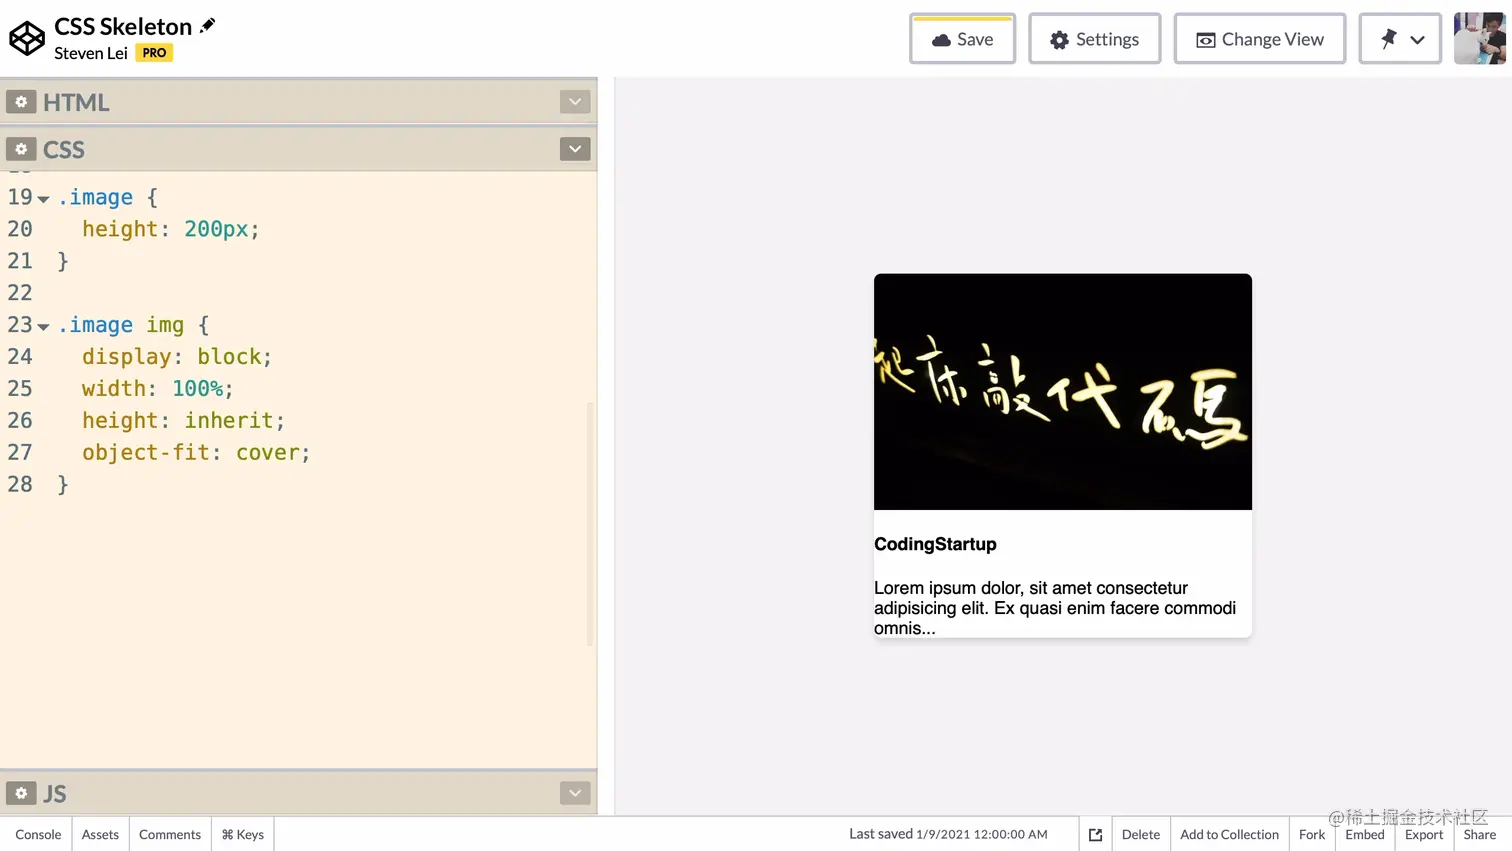This screenshot has height=851, width=1512.
Task: Open the CSS panel settings gear
Action: click(x=21, y=148)
